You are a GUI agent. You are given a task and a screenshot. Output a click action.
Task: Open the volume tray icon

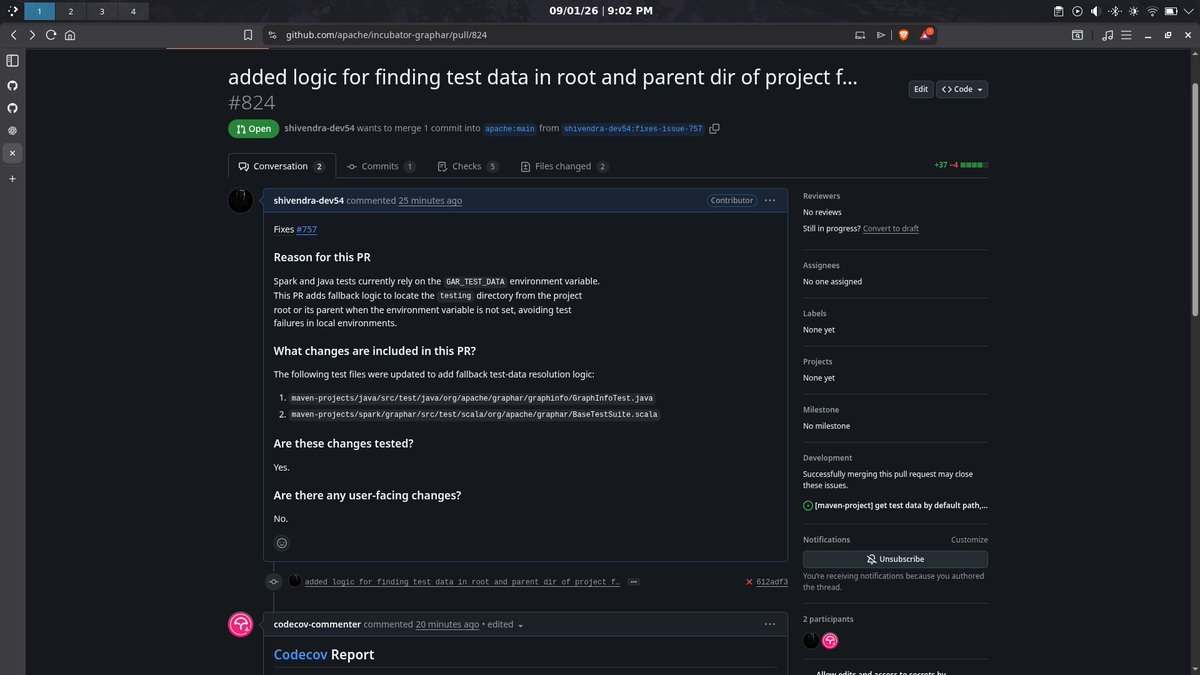point(1096,11)
